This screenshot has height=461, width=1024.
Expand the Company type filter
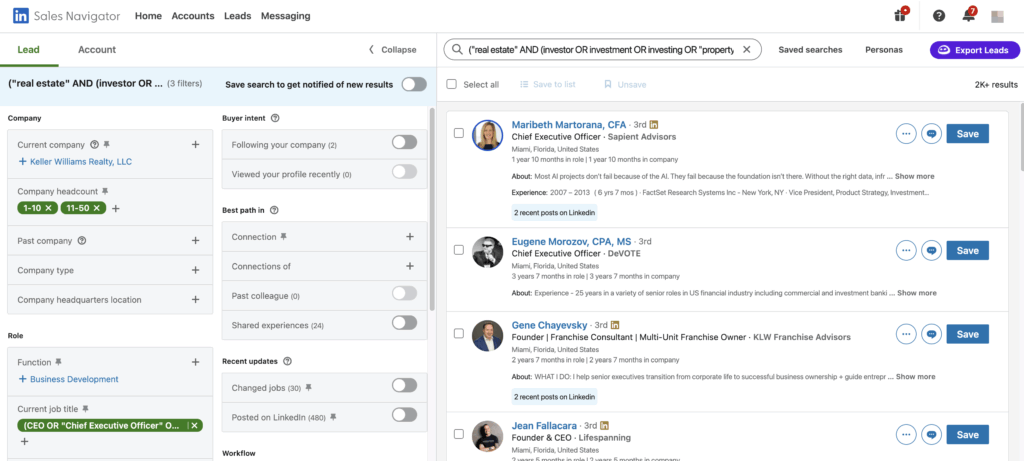pos(195,270)
